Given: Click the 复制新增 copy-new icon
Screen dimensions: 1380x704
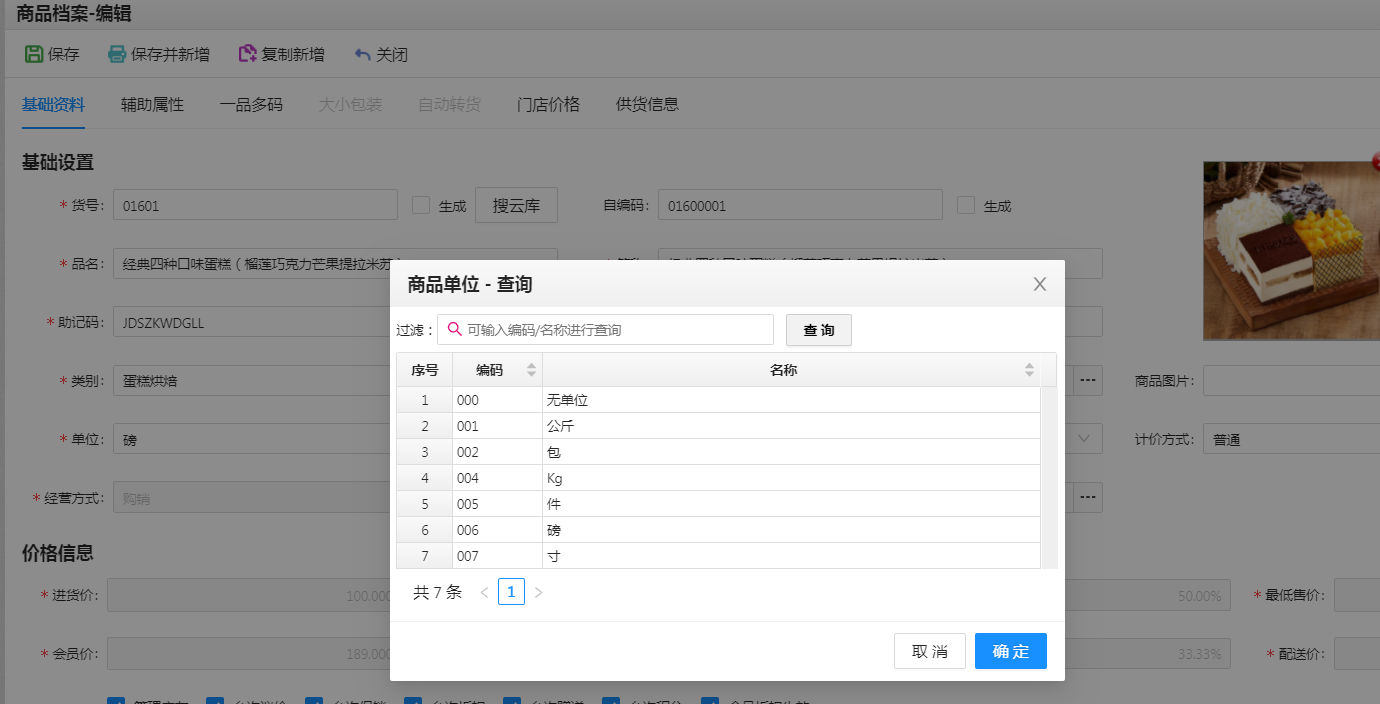Looking at the screenshot, I should coord(247,55).
